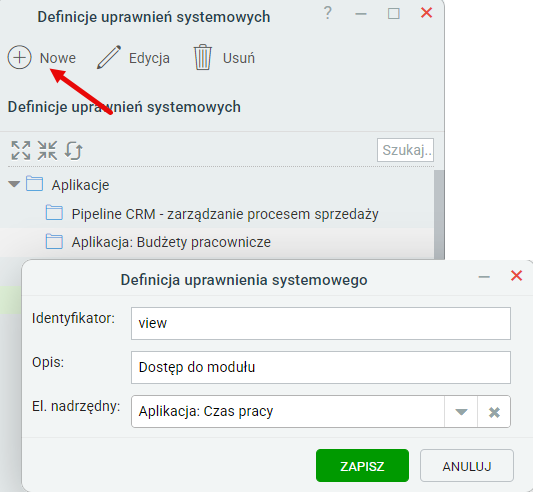Close the Definicja uprawnienia systemowego dialog

(x=516, y=275)
